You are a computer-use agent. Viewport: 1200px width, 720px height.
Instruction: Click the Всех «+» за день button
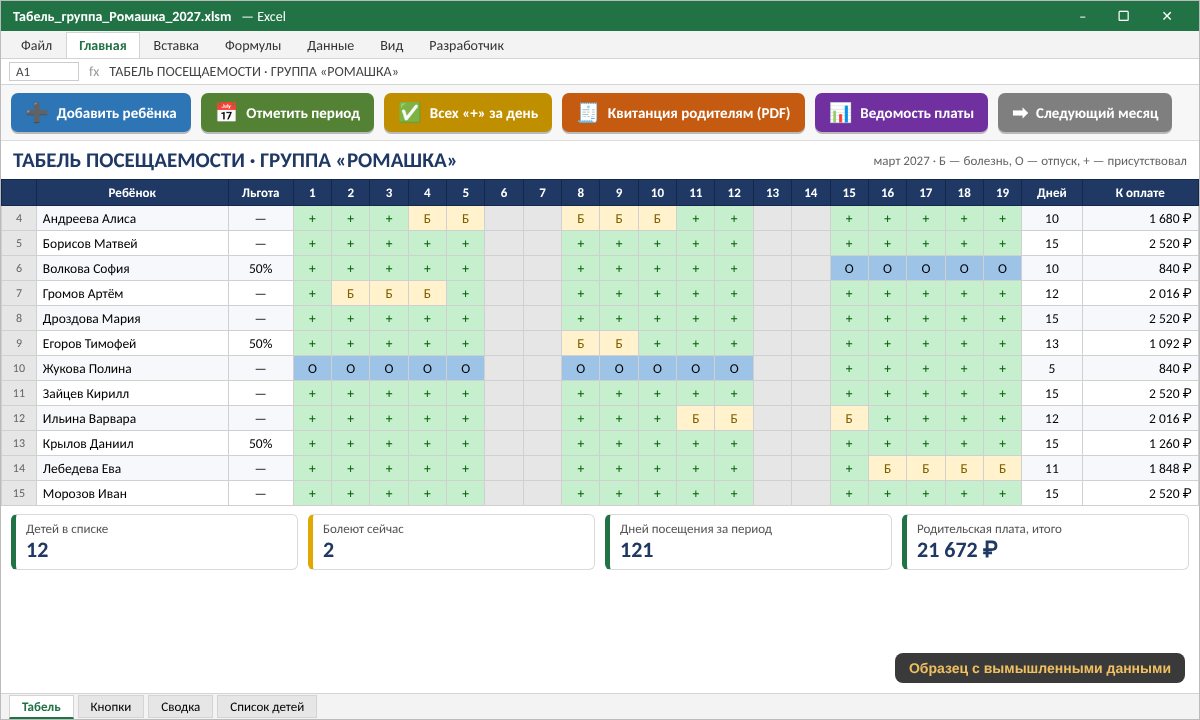468,113
